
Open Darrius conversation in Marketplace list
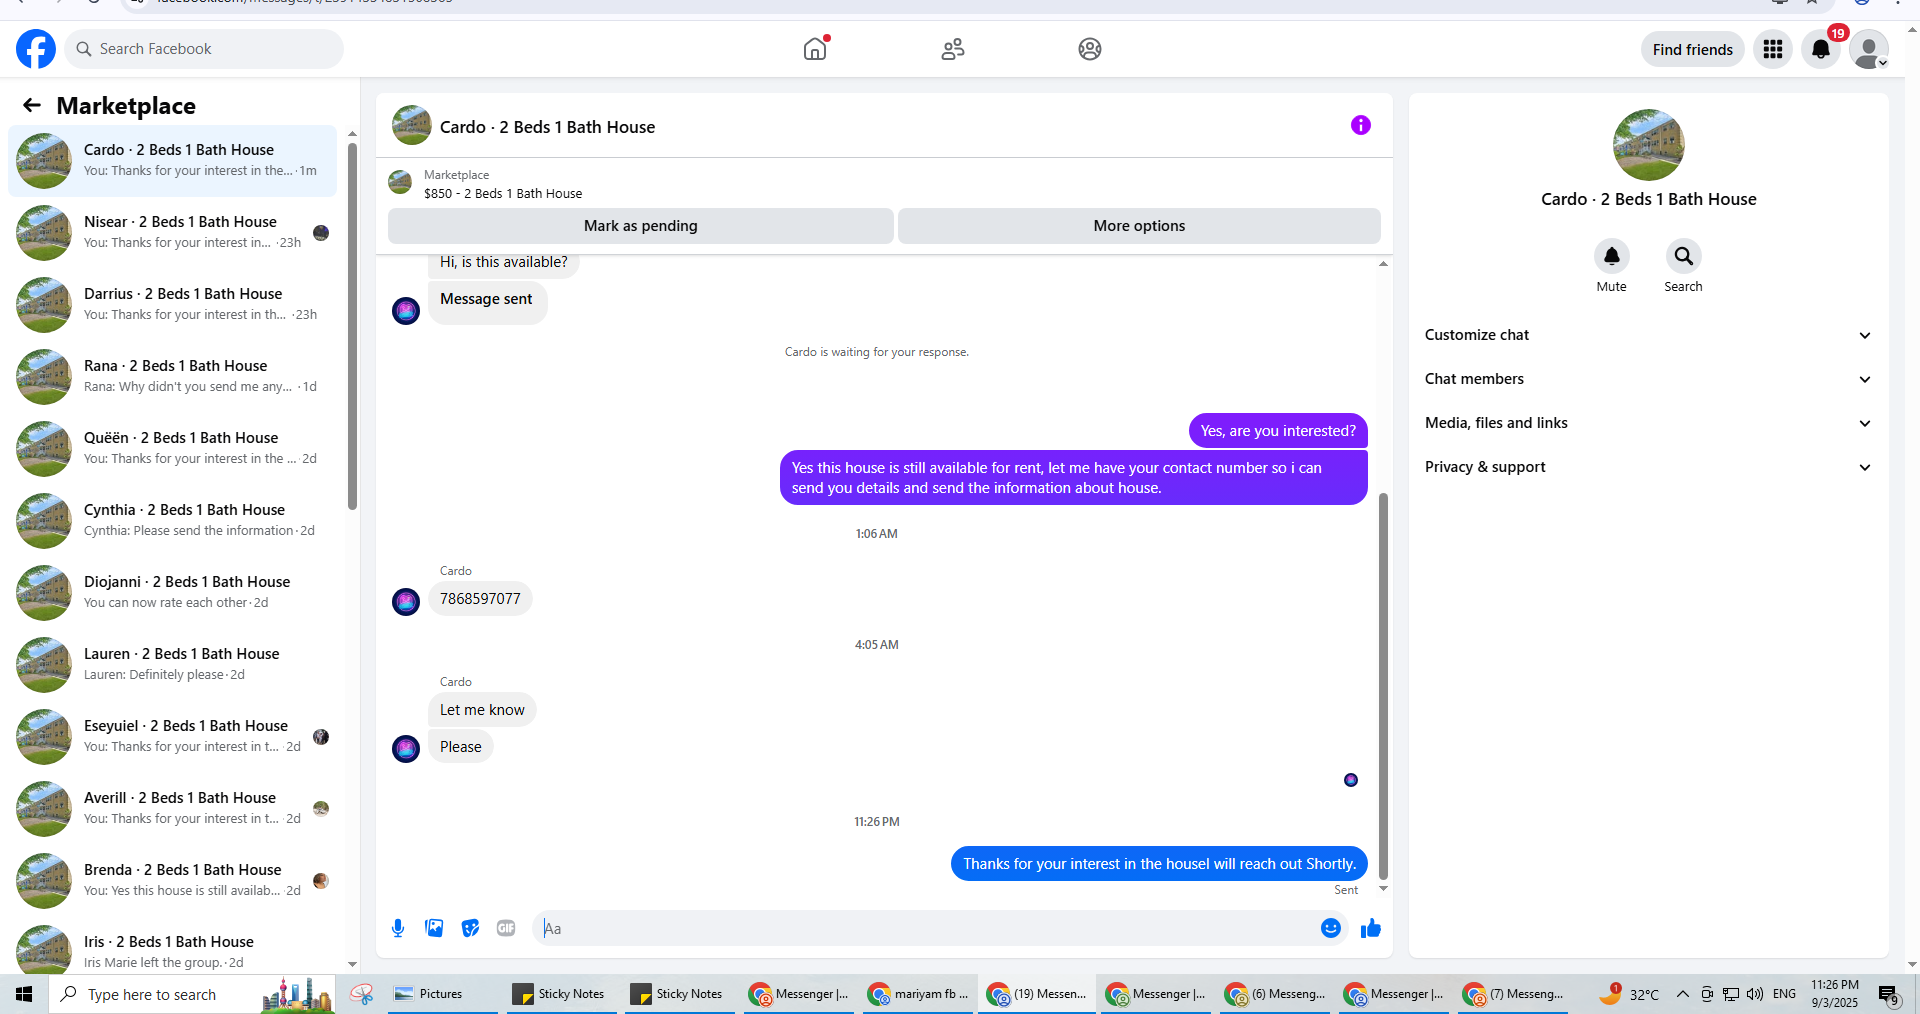click(x=172, y=304)
